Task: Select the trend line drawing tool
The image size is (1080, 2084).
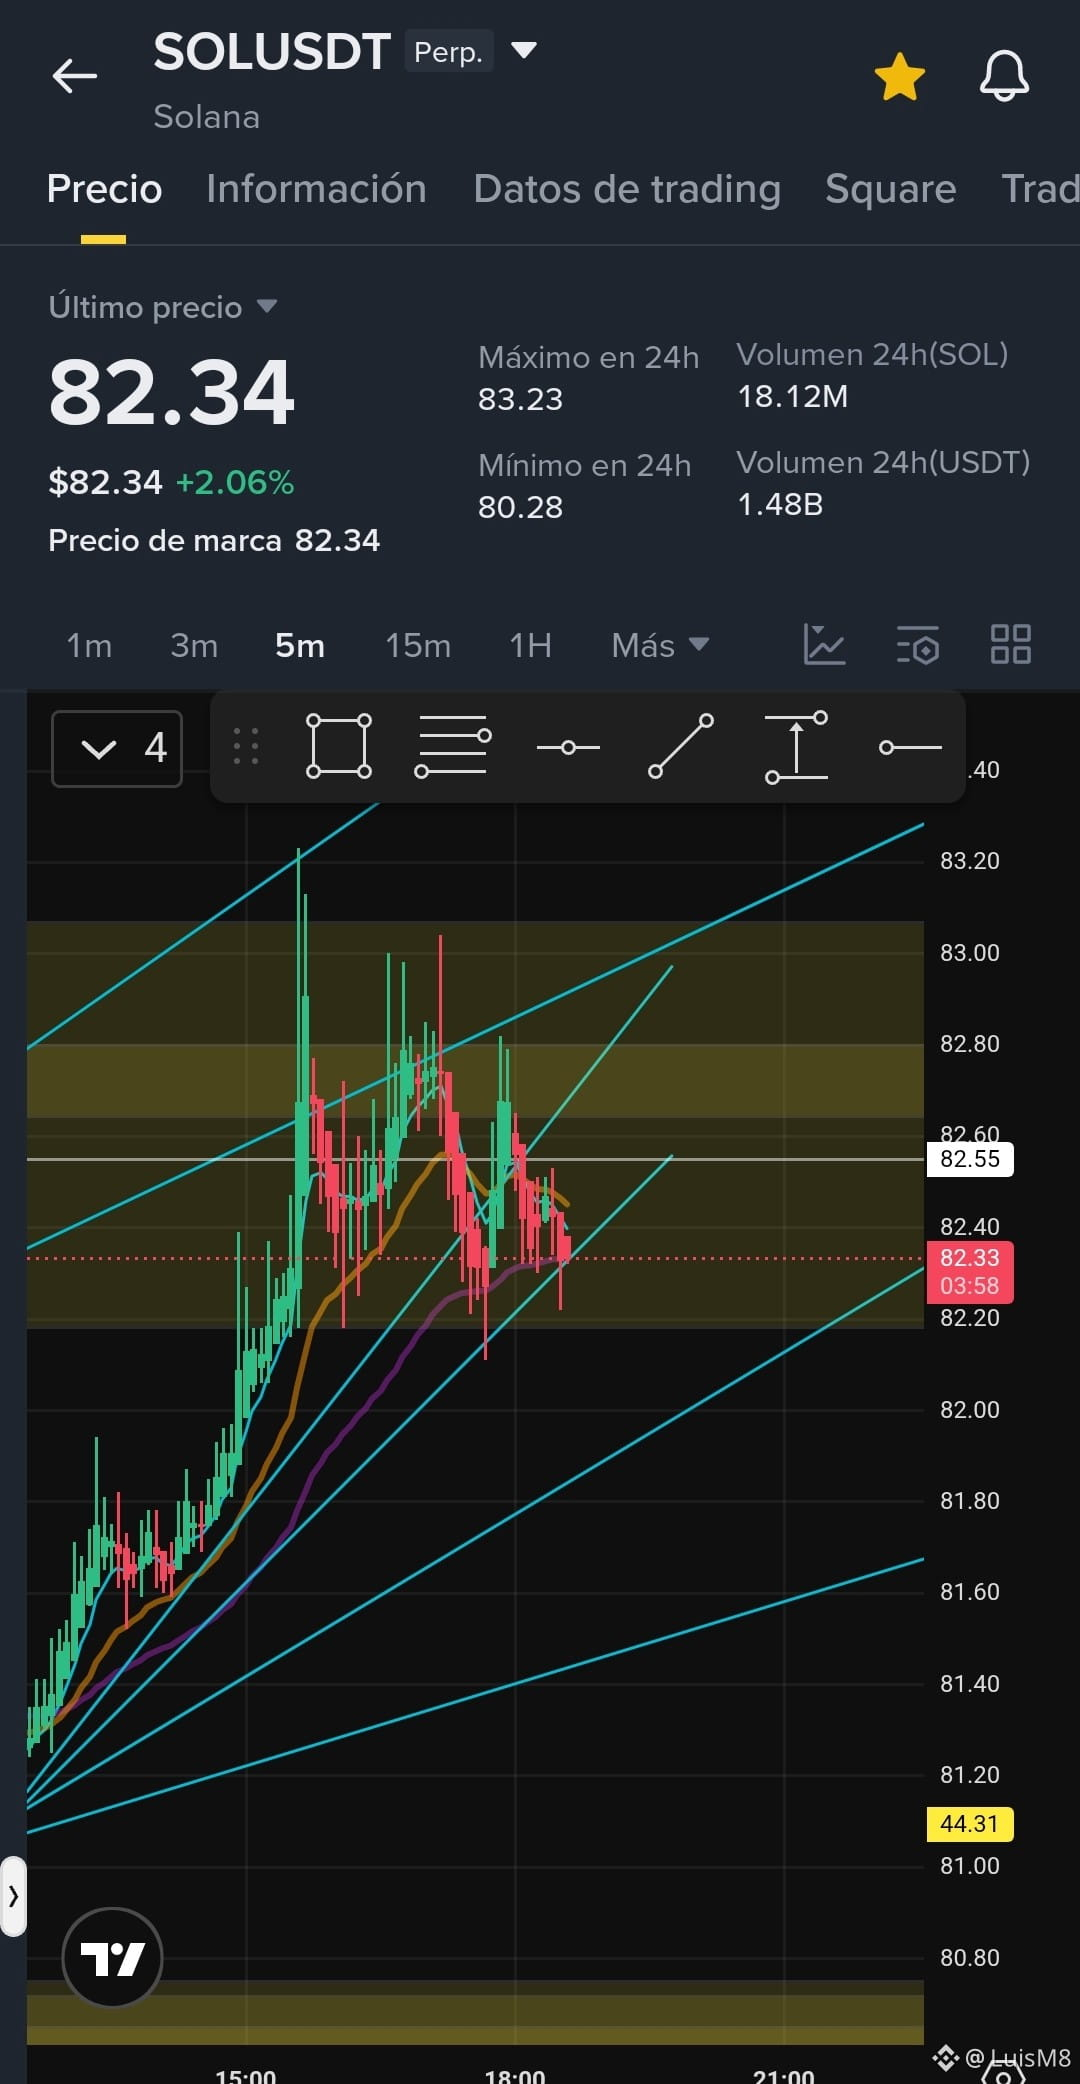Action: 681,746
